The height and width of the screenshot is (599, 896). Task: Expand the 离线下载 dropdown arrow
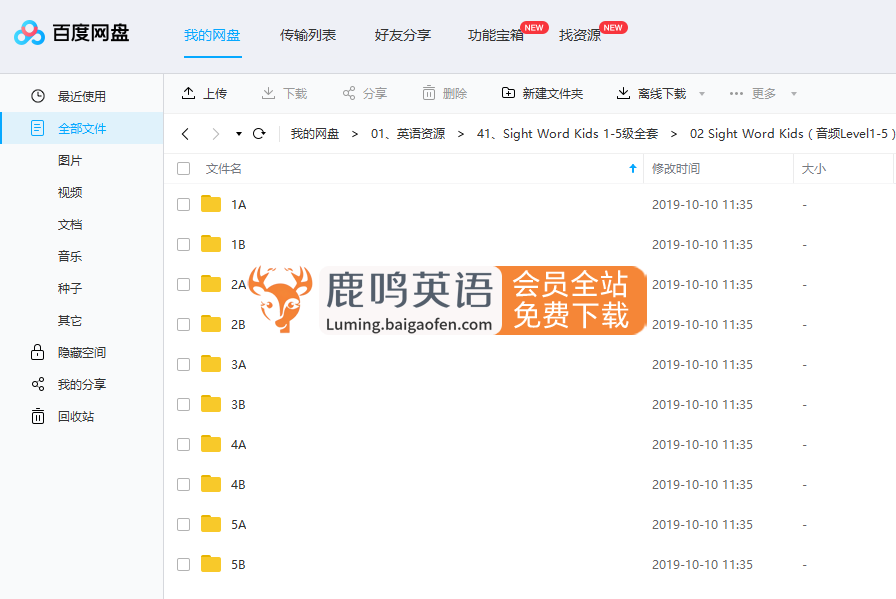[x=702, y=94]
